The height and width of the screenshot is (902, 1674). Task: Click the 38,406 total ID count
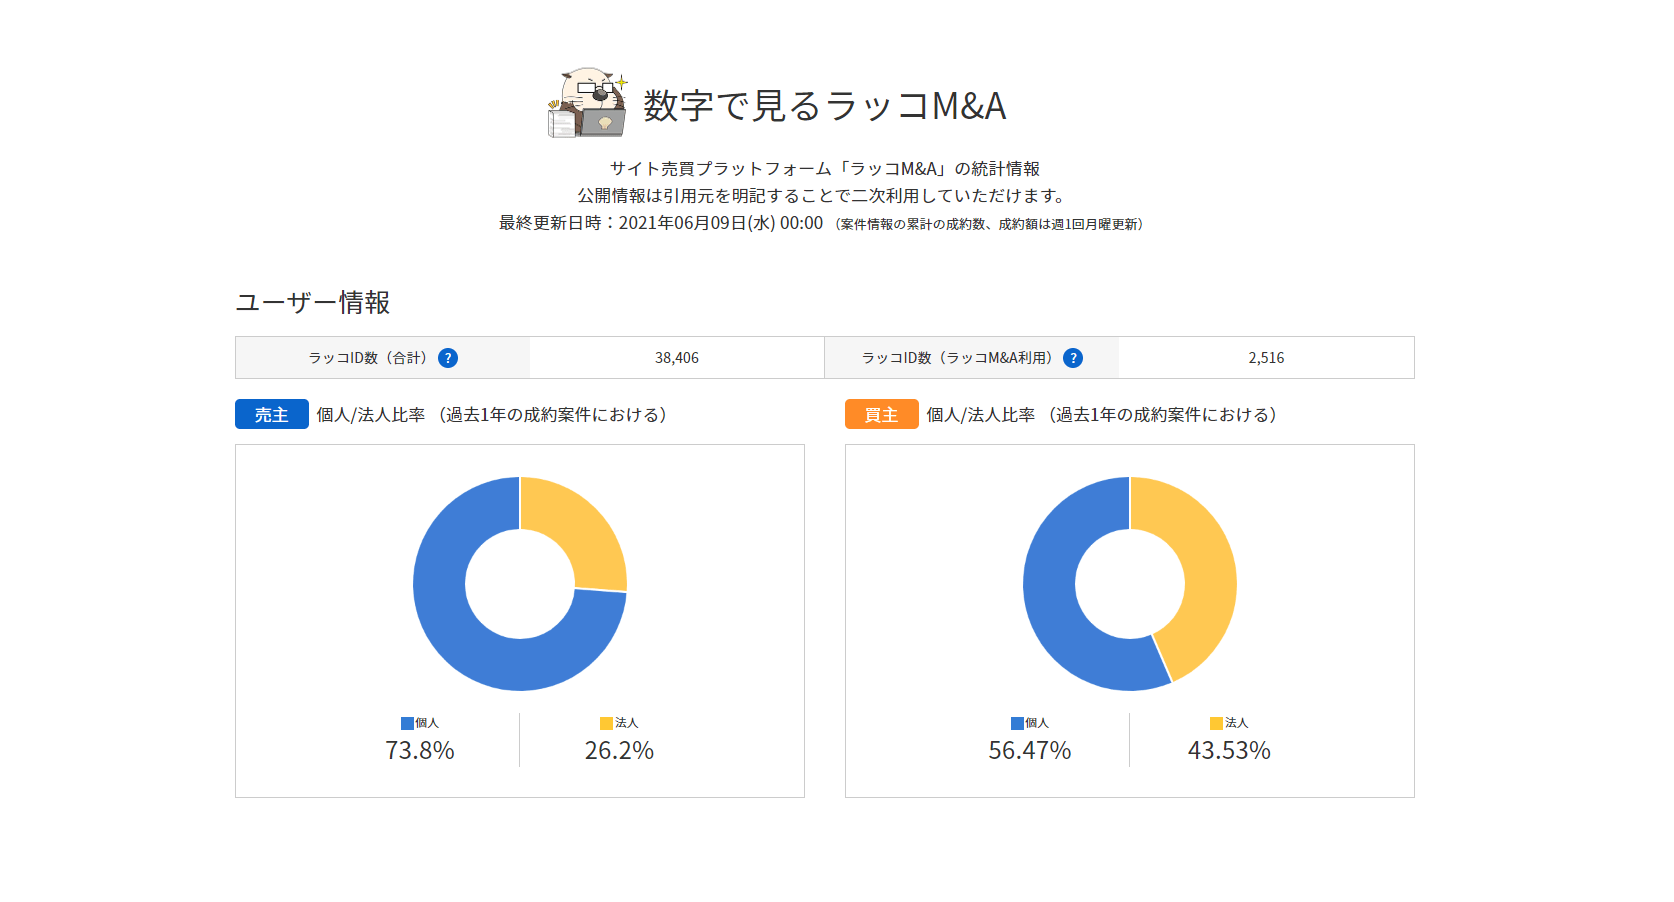(677, 358)
